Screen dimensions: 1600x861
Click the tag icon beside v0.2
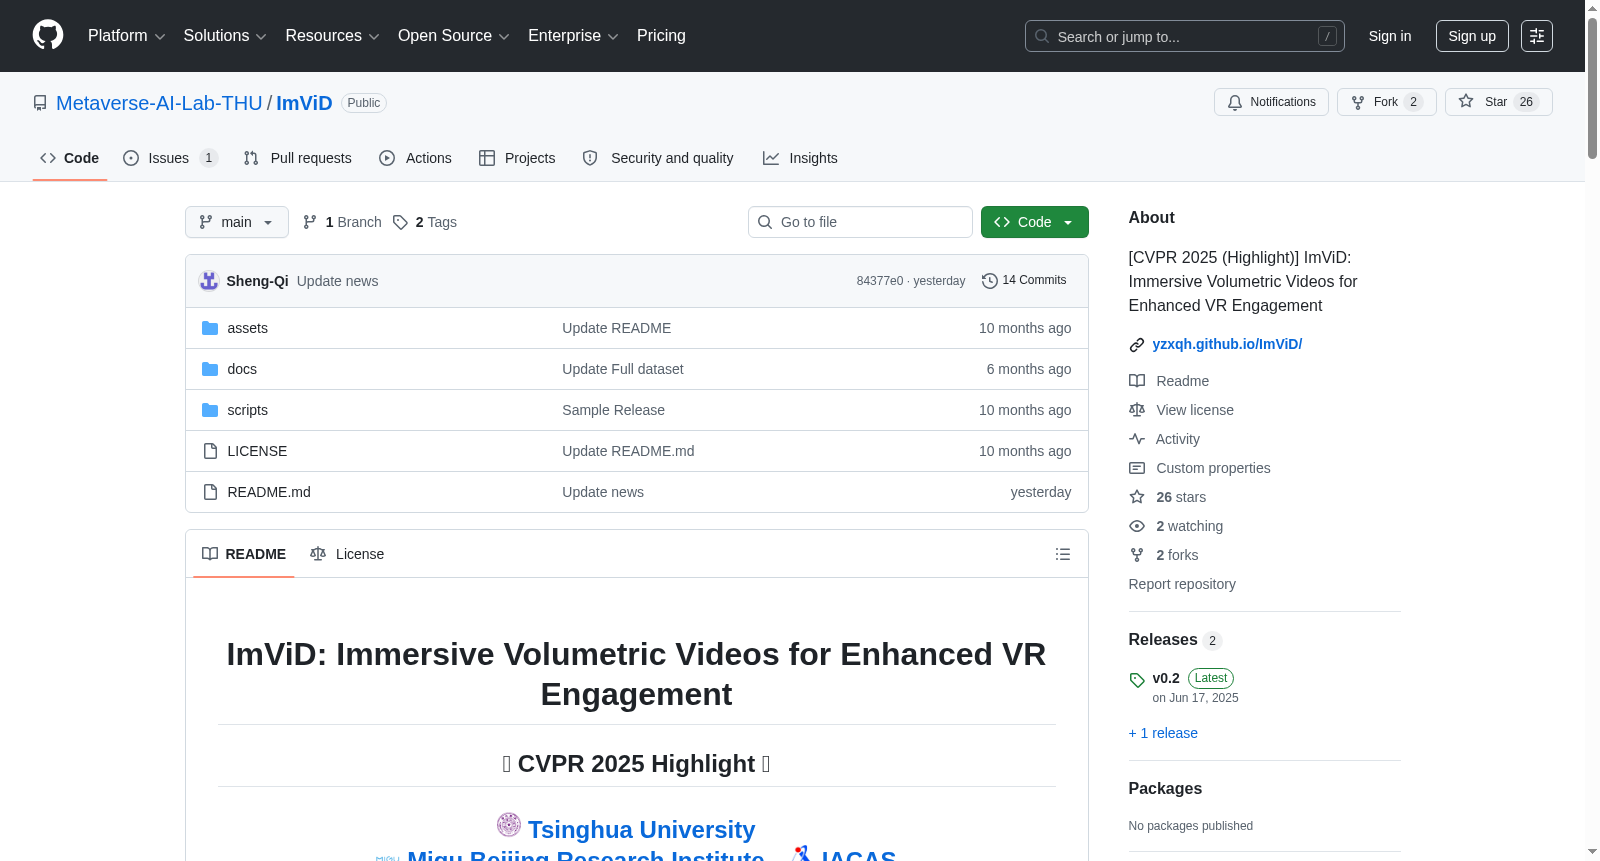(x=1137, y=680)
